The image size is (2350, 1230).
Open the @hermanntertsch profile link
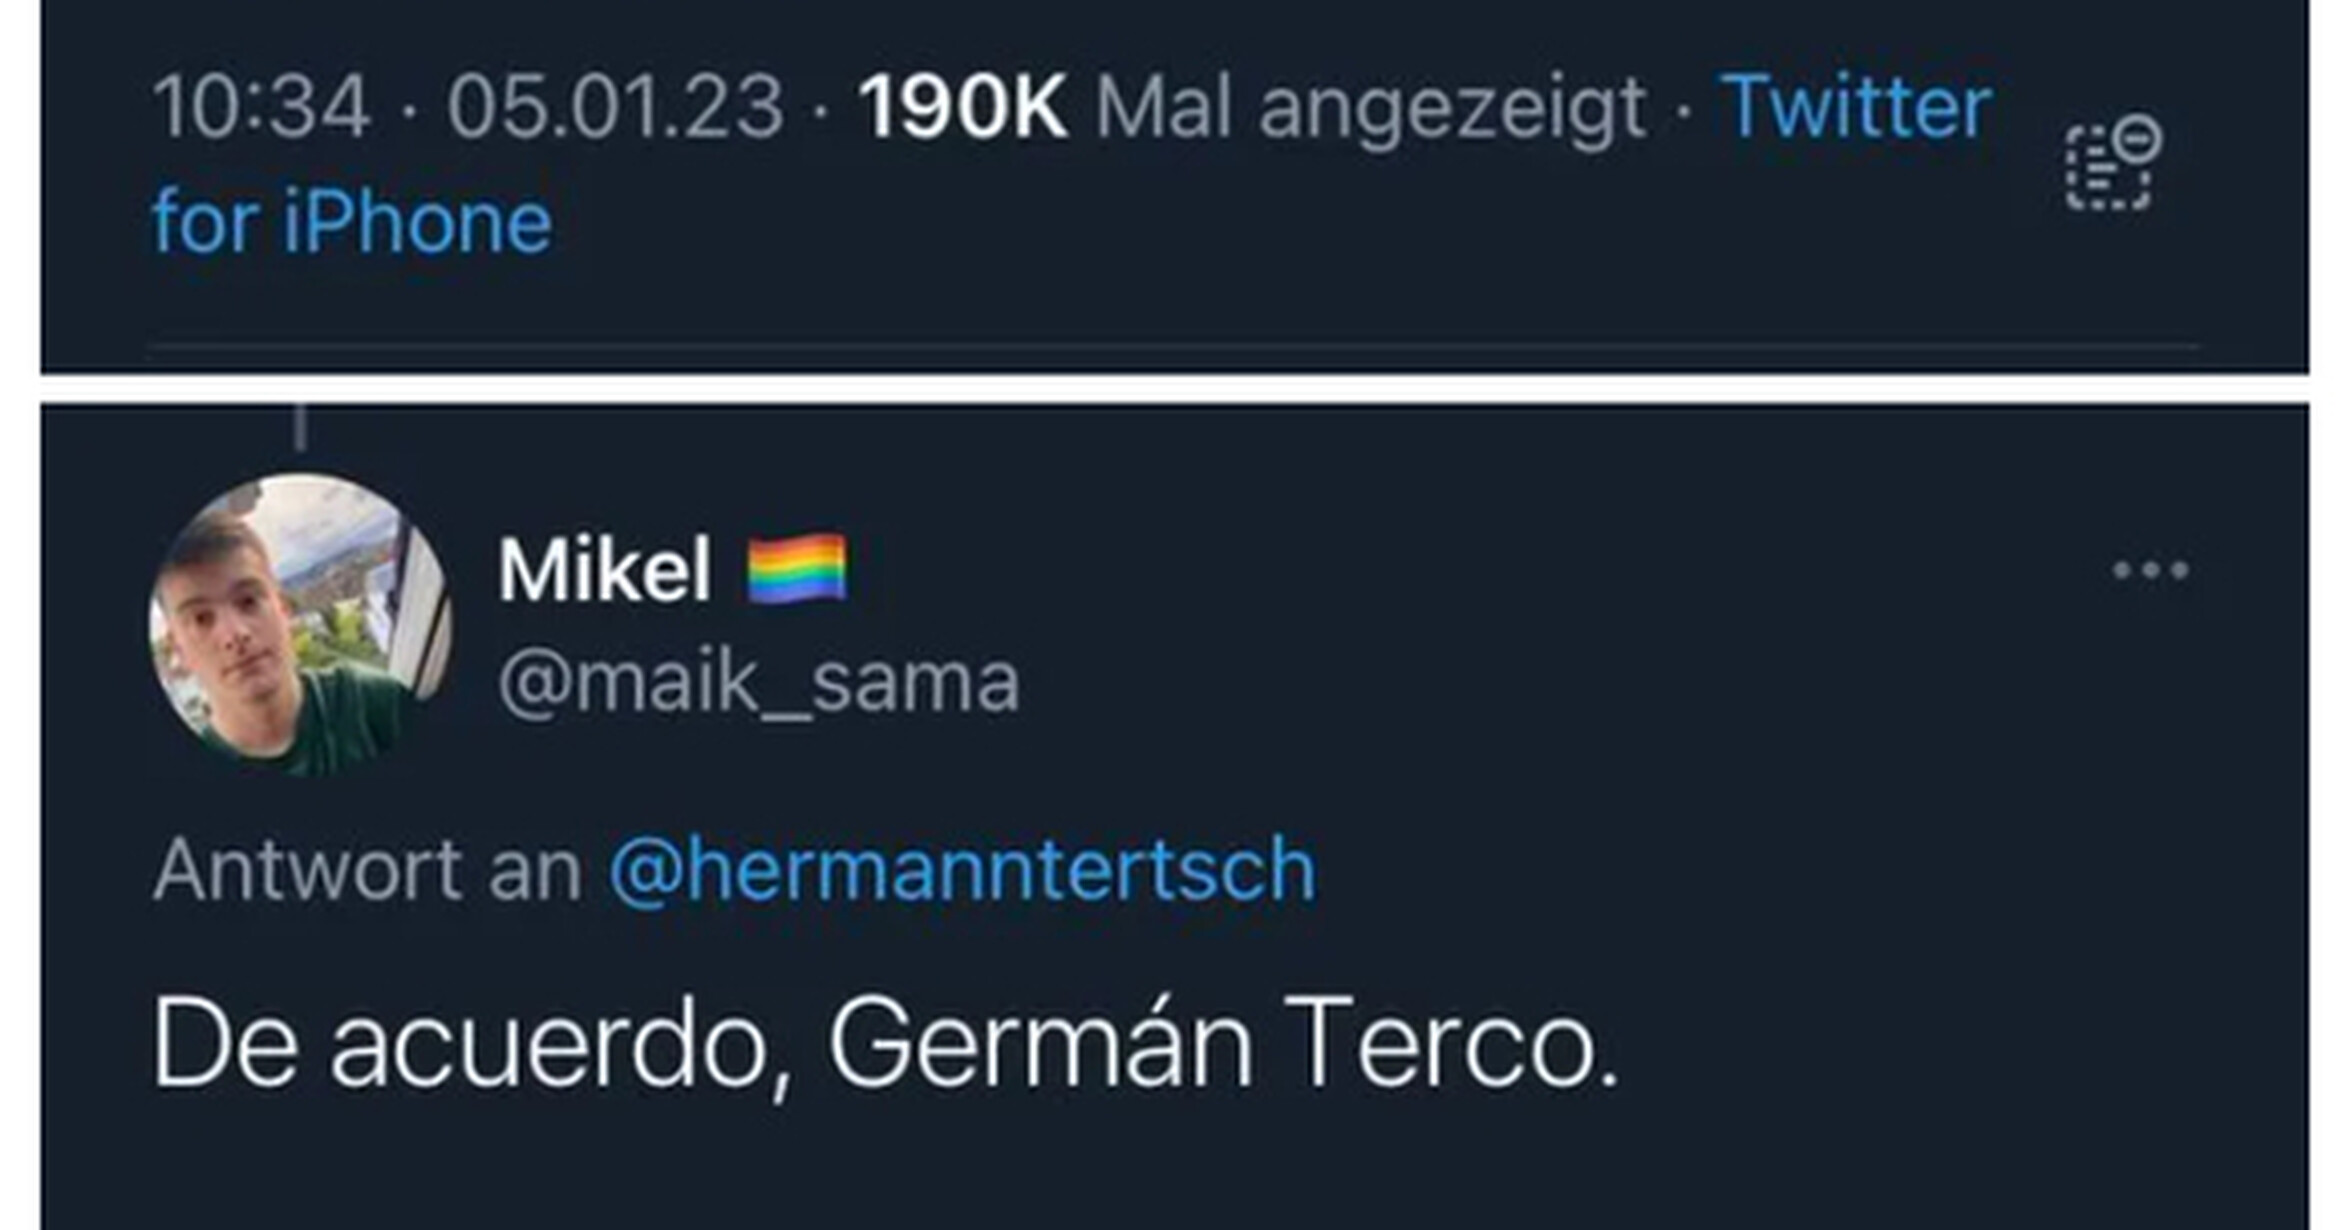point(961,870)
